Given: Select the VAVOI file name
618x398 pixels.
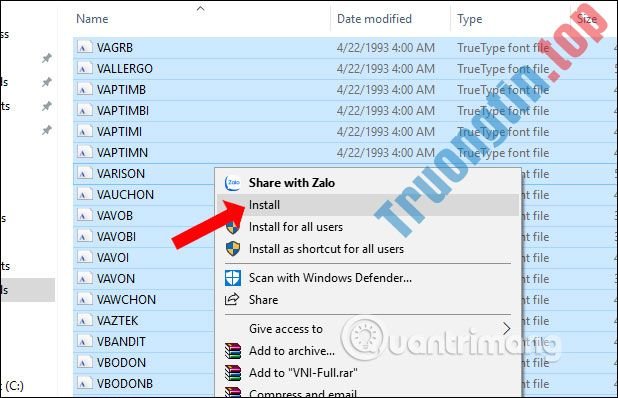Looking at the screenshot, I should (113, 257).
